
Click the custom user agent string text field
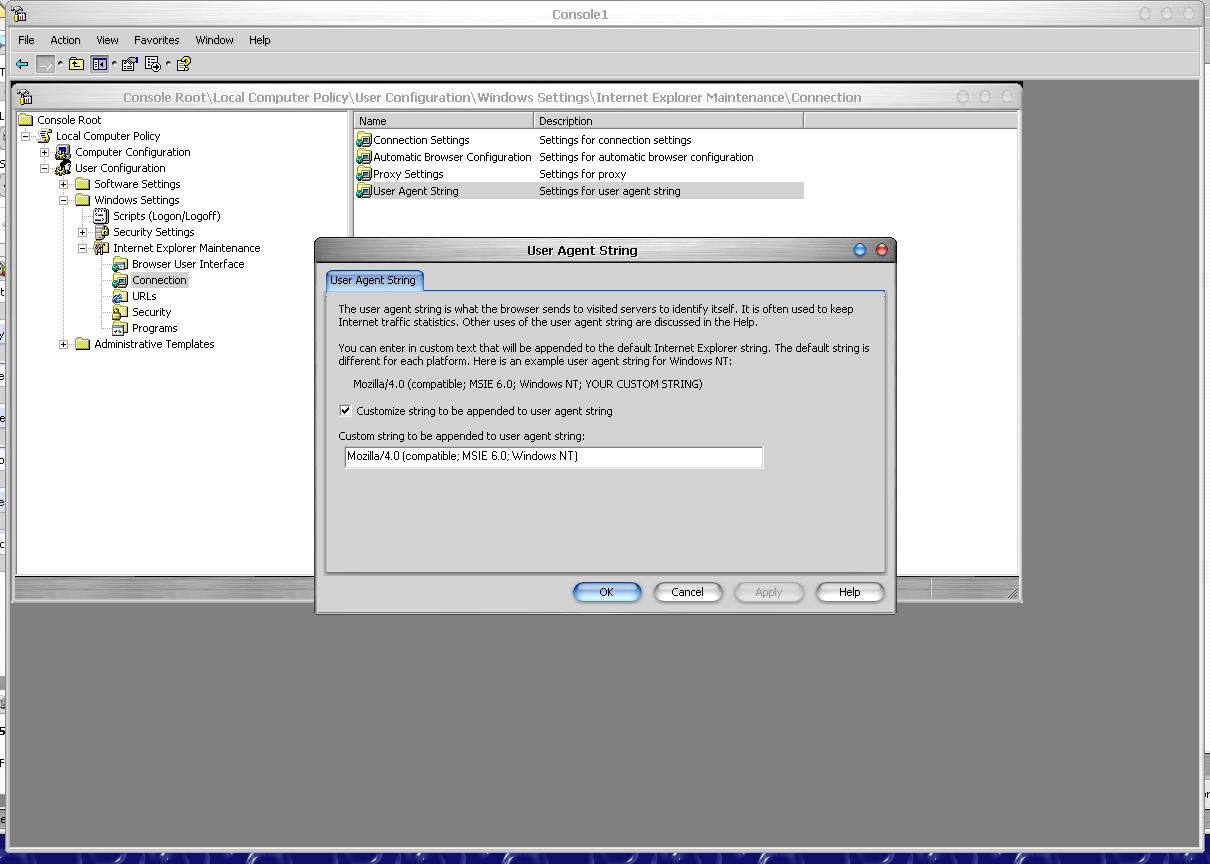pos(553,456)
